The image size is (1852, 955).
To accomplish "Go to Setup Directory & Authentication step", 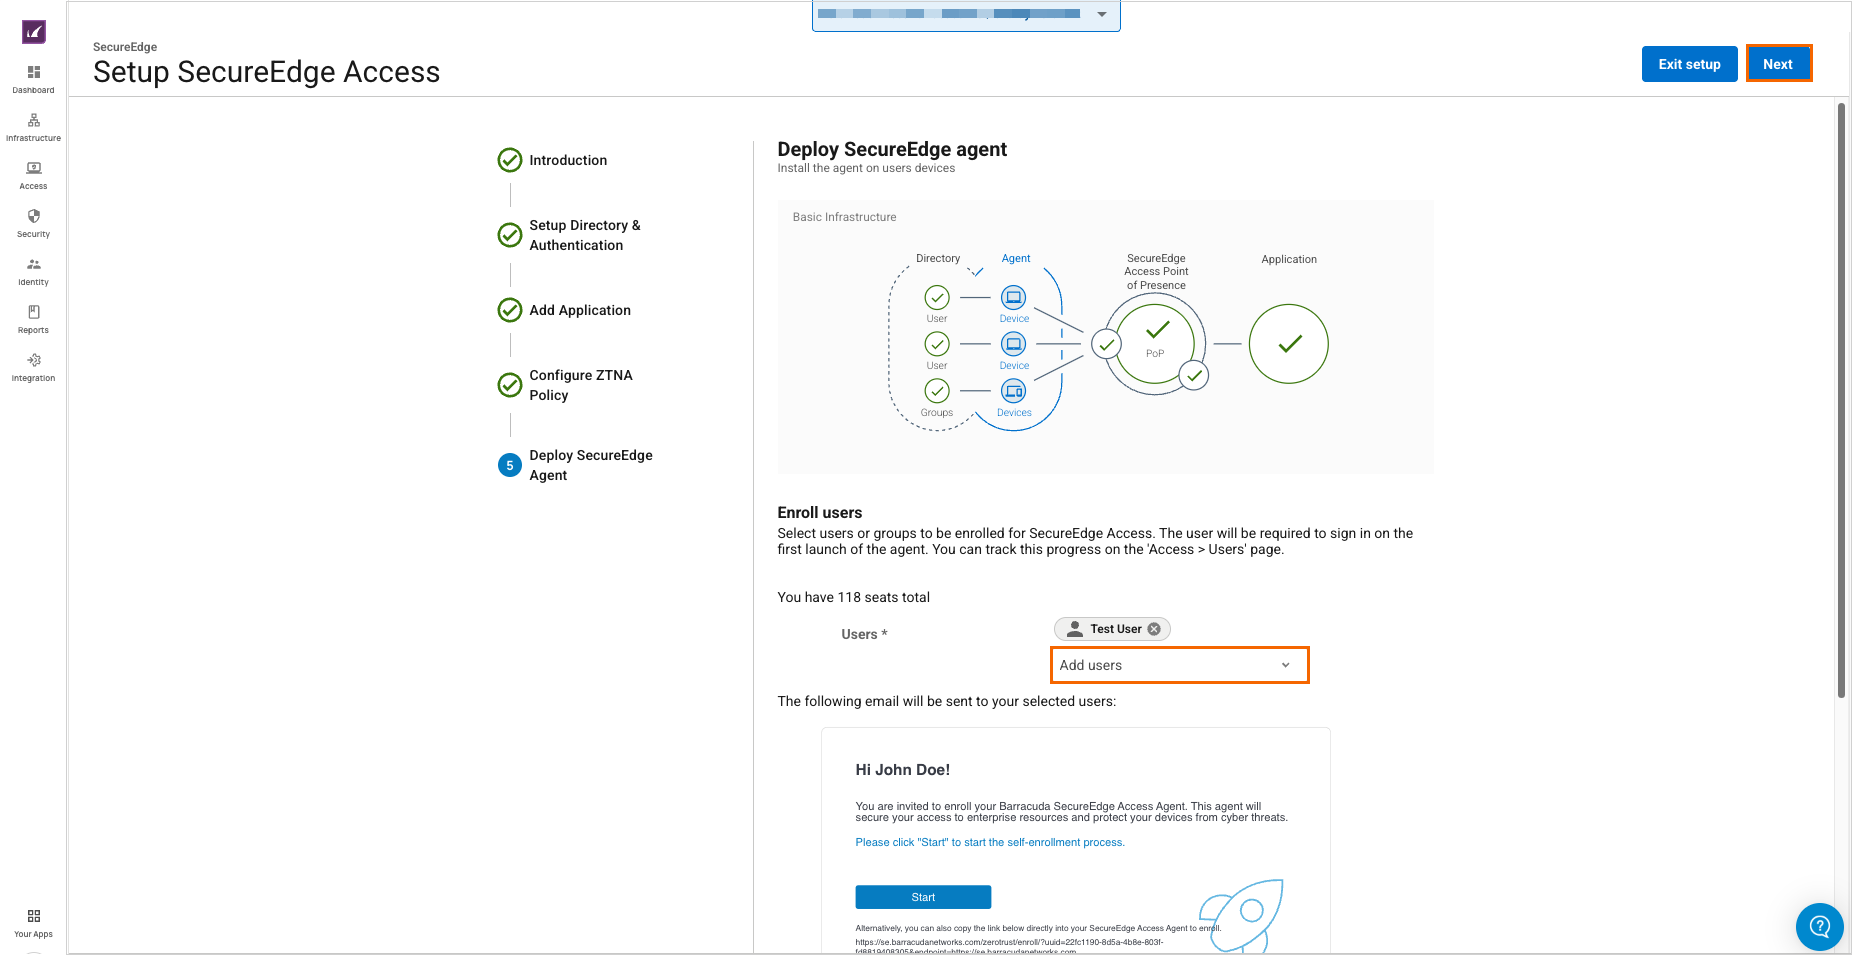I will point(584,235).
